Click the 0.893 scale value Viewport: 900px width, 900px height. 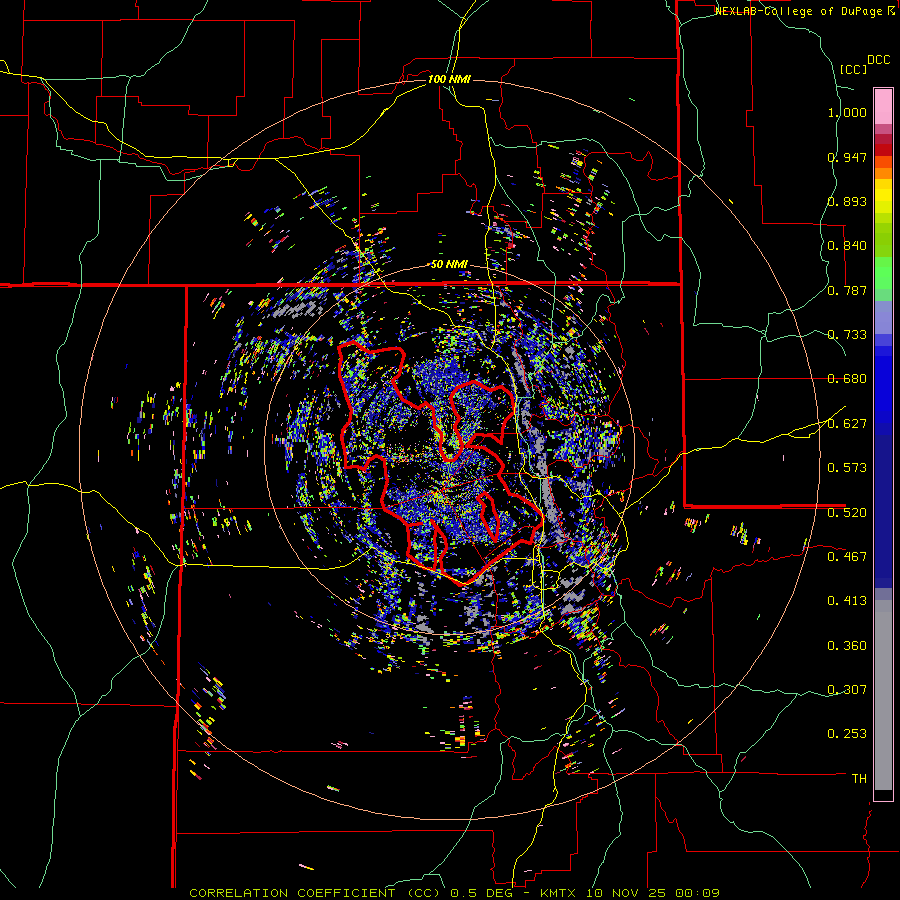tap(847, 201)
